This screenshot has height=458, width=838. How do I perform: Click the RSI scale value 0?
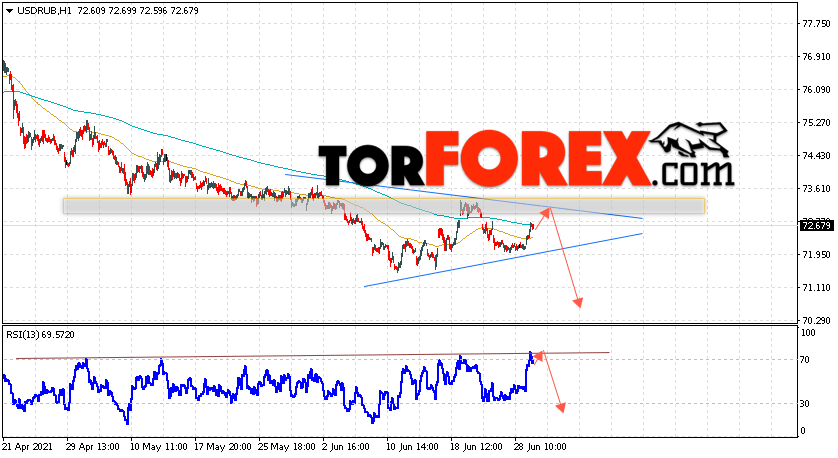click(x=802, y=431)
